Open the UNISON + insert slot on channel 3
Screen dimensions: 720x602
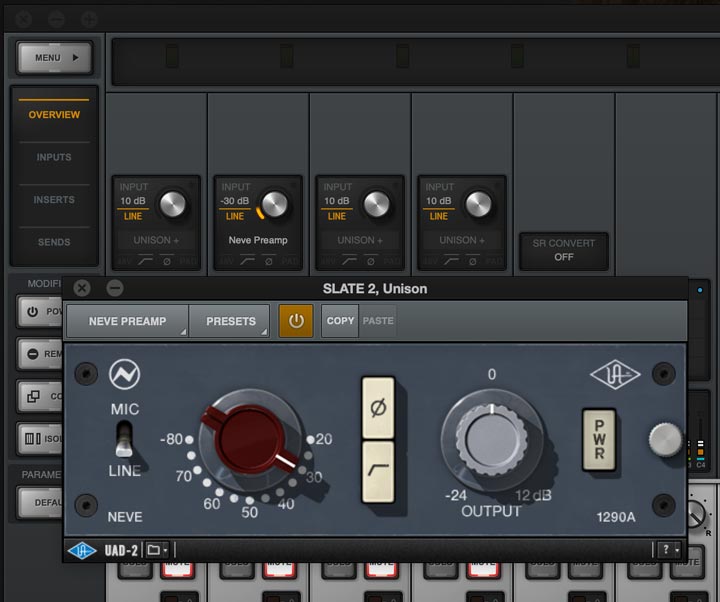360,240
